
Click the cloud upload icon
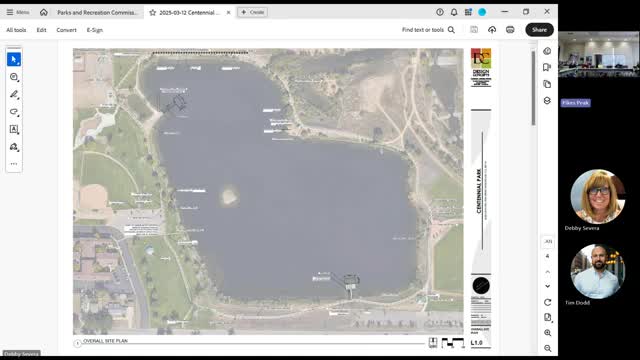[x=492, y=30]
